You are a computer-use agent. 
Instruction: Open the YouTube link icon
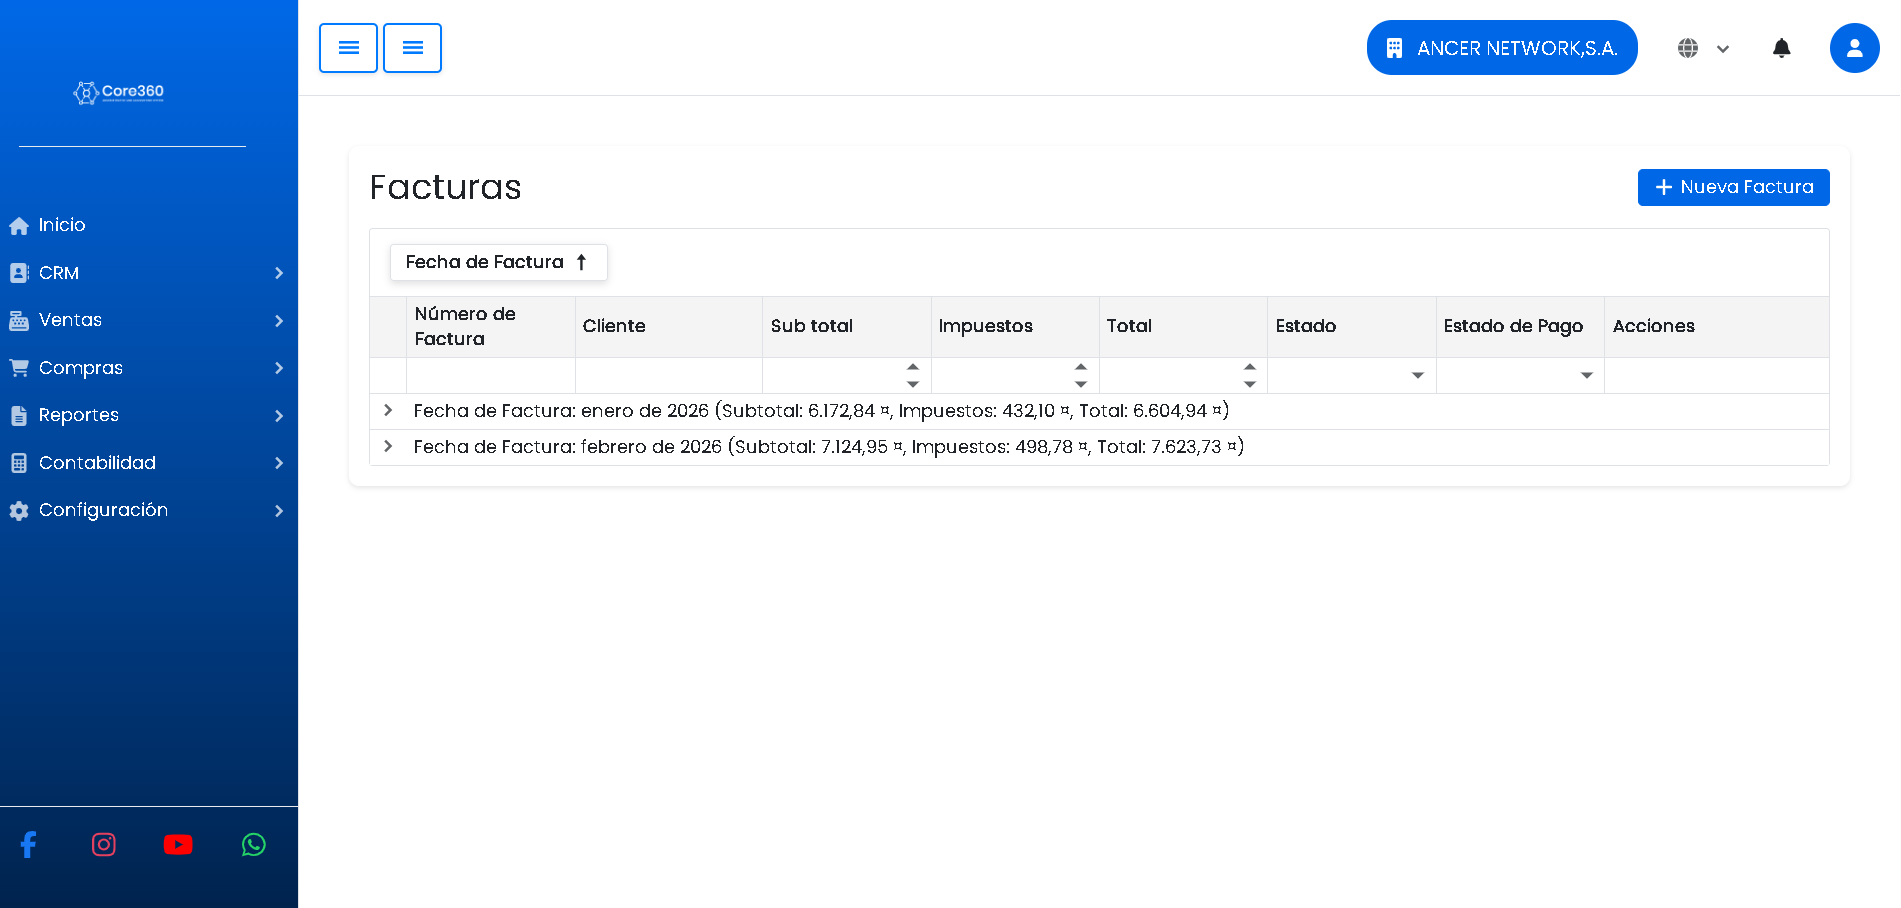tap(178, 845)
